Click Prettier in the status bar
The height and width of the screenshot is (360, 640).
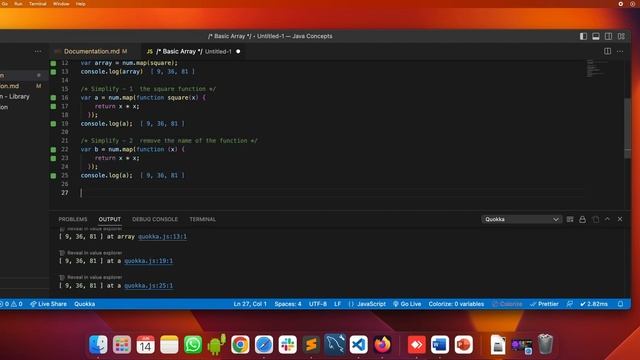[544, 304]
